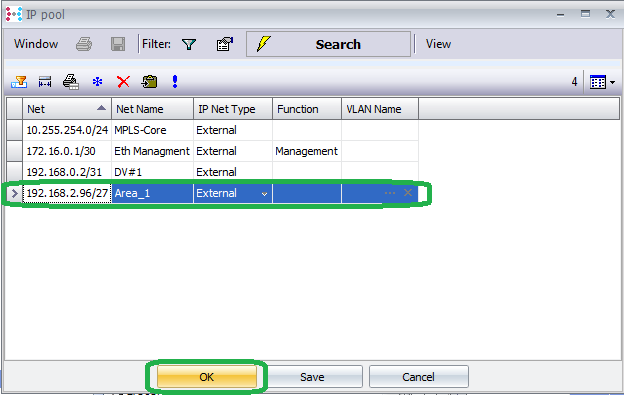Click the blue asterisk new record icon
This screenshot has height=395, width=624.
98,82
